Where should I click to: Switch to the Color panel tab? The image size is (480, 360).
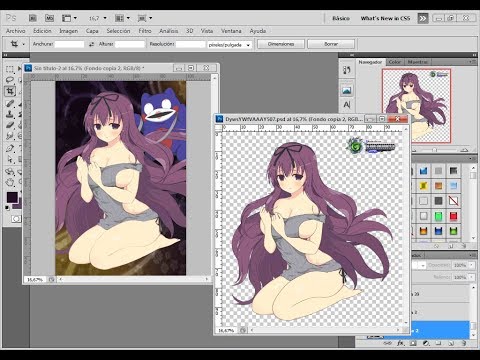[395, 62]
